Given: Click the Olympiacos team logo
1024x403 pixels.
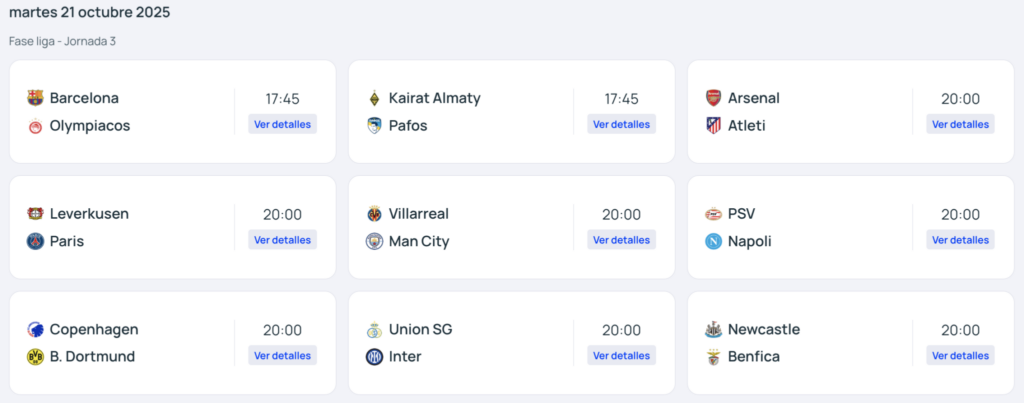Looking at the screenshot, I should click(x=36, y=126).
